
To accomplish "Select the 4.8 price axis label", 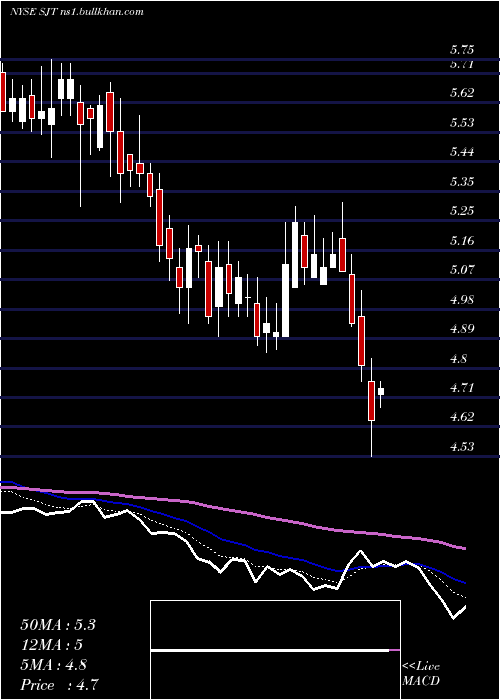I will coord(459,358).
